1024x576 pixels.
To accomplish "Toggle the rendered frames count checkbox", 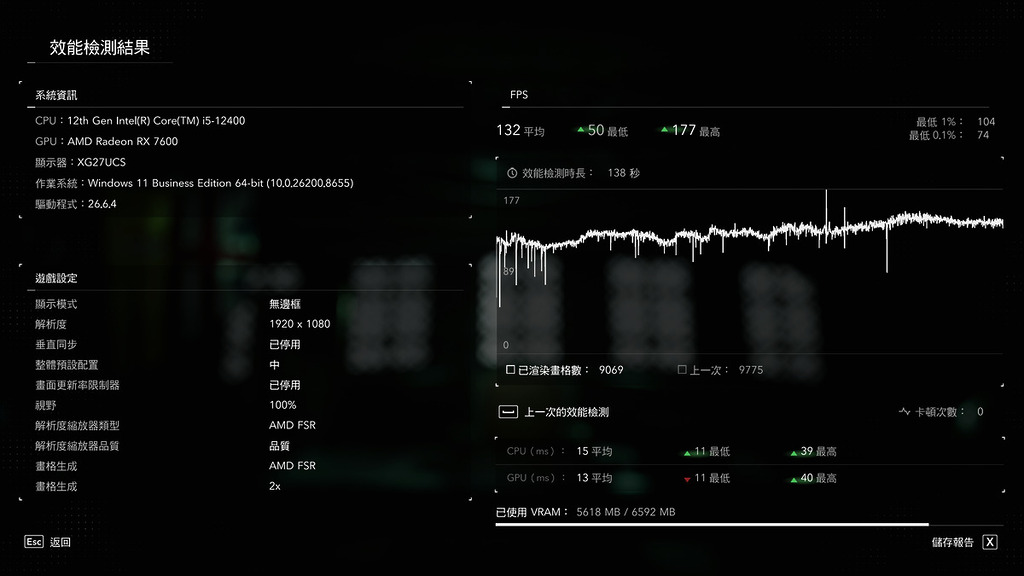I will pos(511,370).
